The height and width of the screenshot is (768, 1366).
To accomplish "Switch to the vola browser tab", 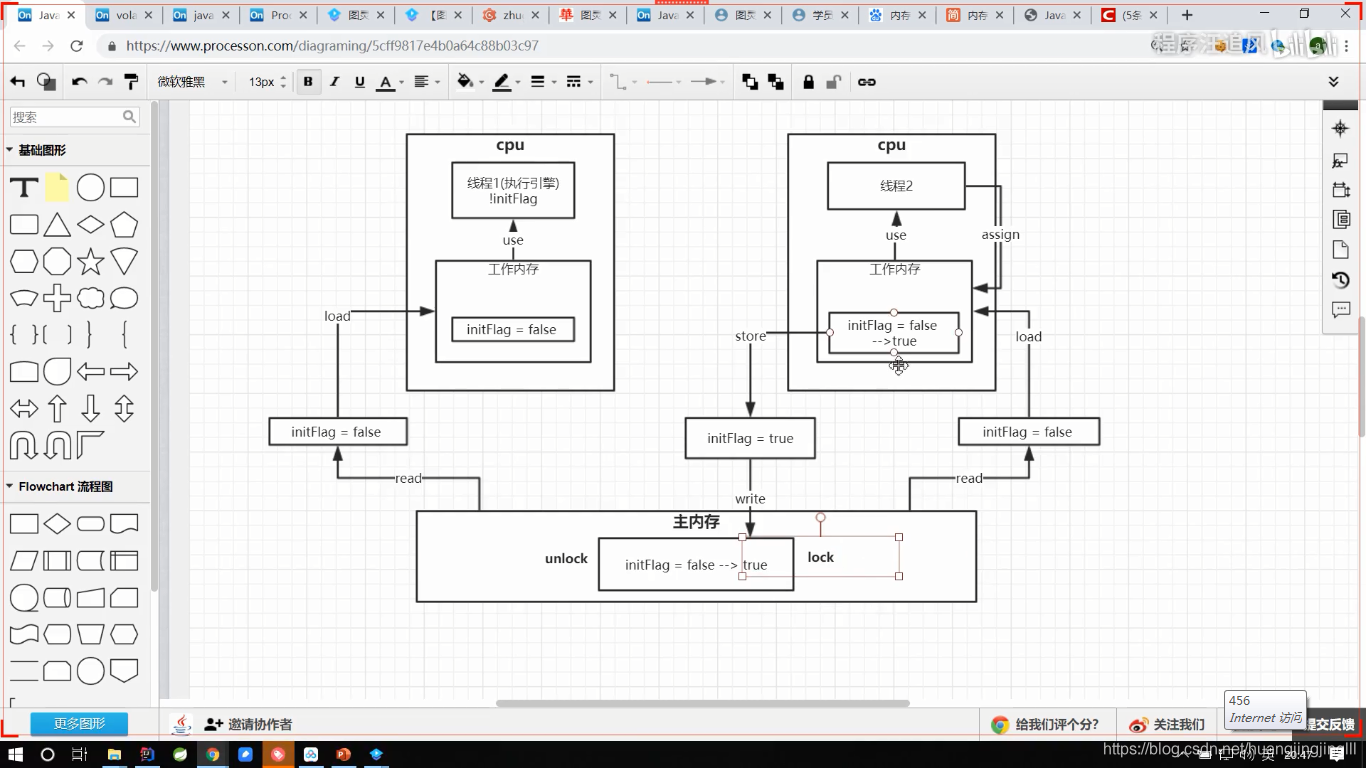I will [x=125, y=15].
